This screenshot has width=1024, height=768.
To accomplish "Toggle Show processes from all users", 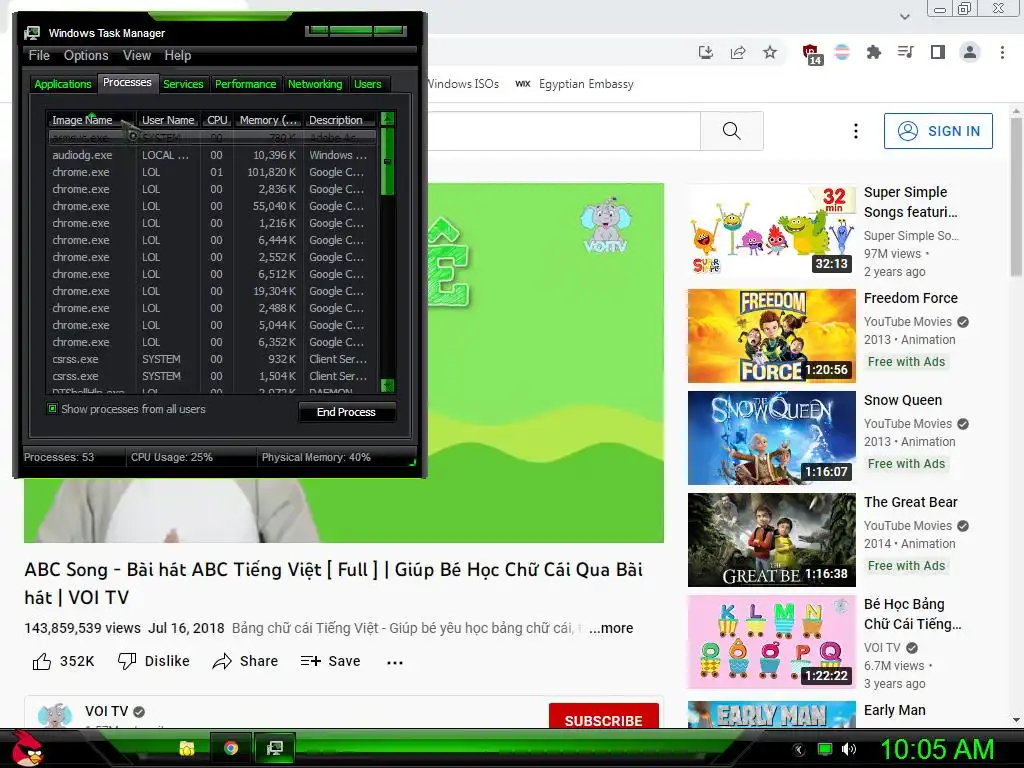I will (52, 409).
